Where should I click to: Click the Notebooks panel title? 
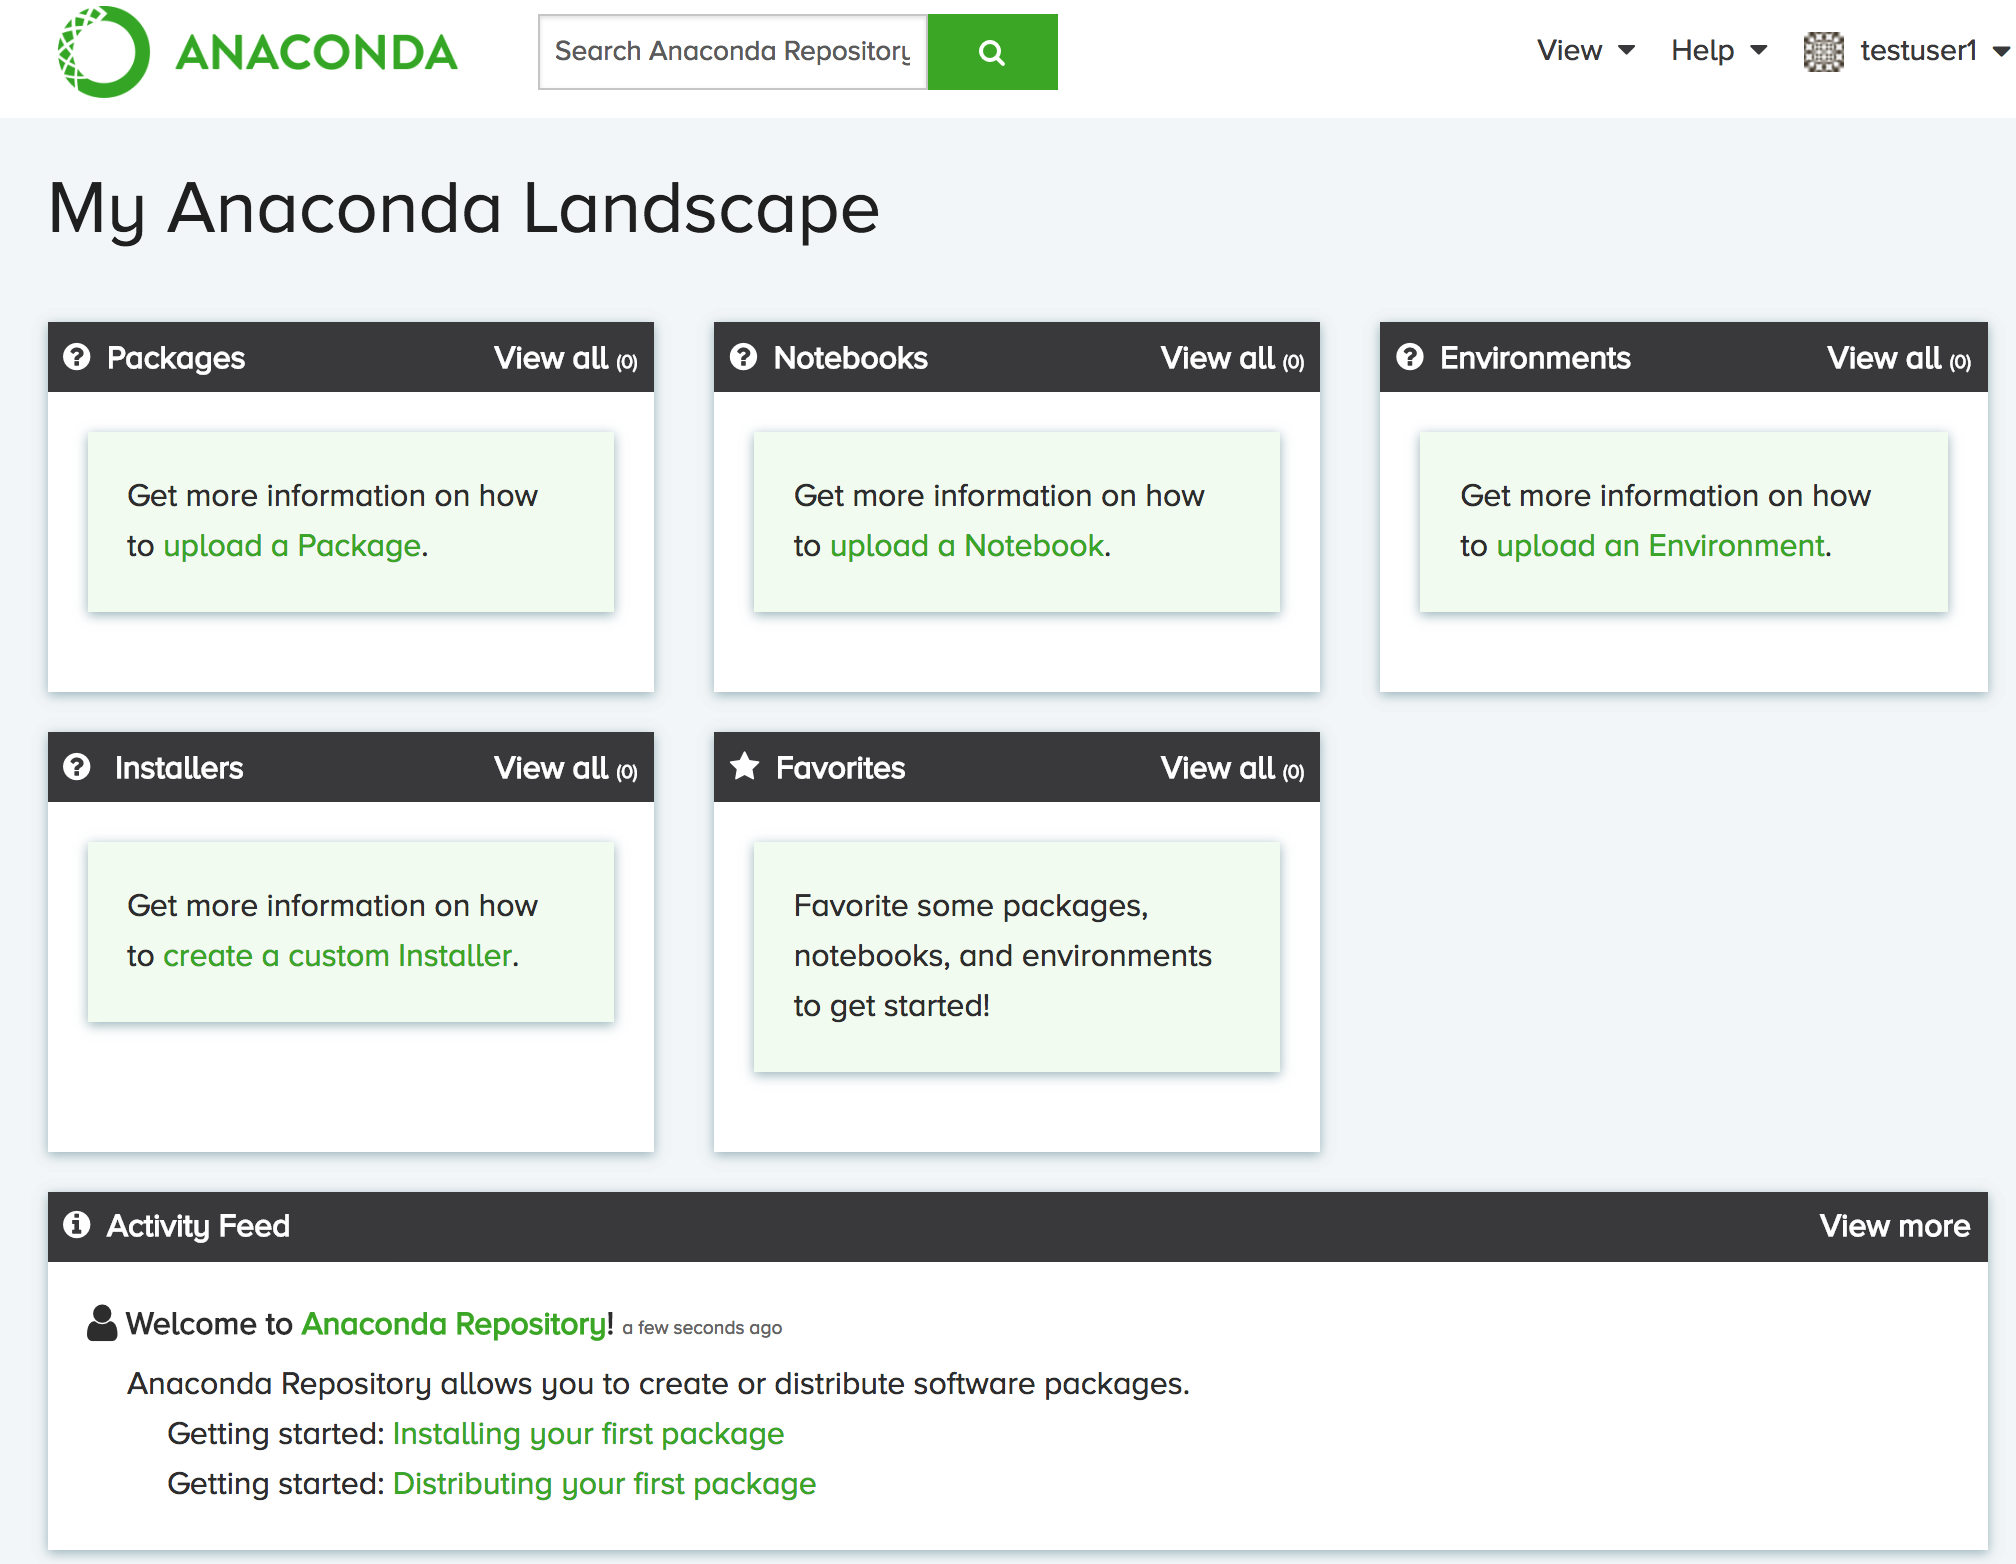pos(851,358)
